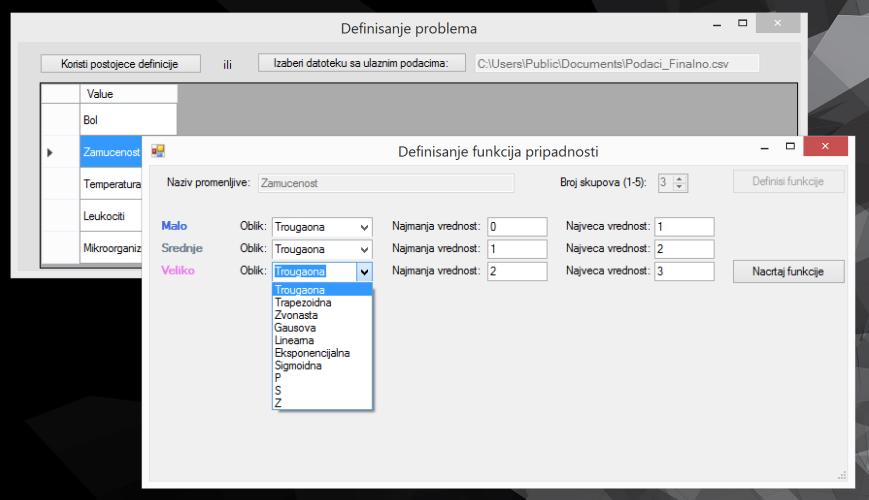Pick Eksponencijalna from the dropdown list
The height and width of the screenshot is (500, 869).
coord(322,353)
